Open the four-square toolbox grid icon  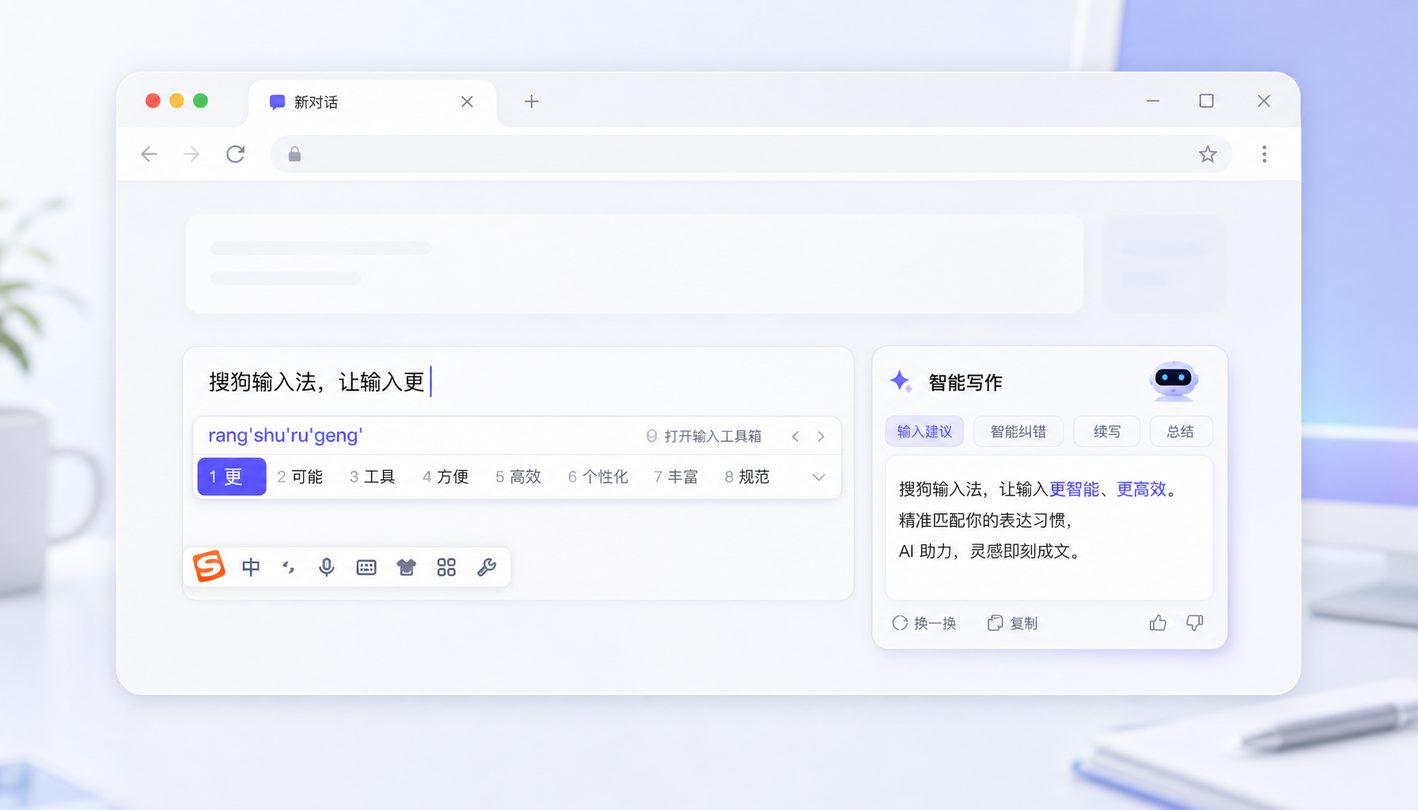[x=446, y=568]
